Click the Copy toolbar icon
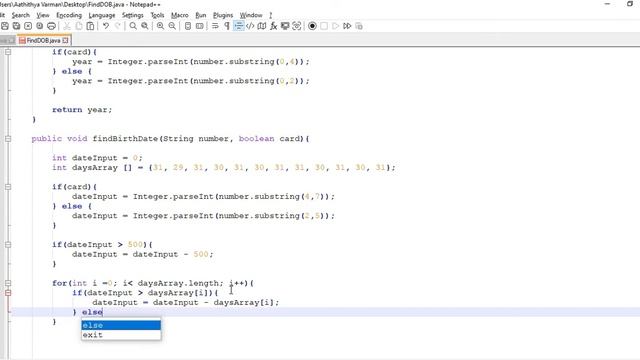 click(79, 26)
